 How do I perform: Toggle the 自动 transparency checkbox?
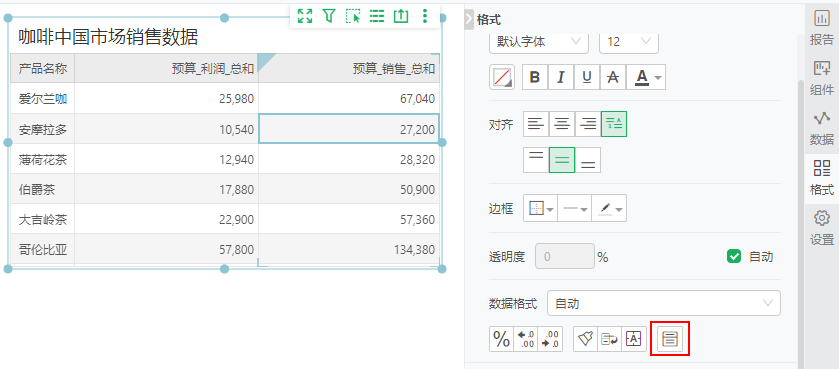734,257
